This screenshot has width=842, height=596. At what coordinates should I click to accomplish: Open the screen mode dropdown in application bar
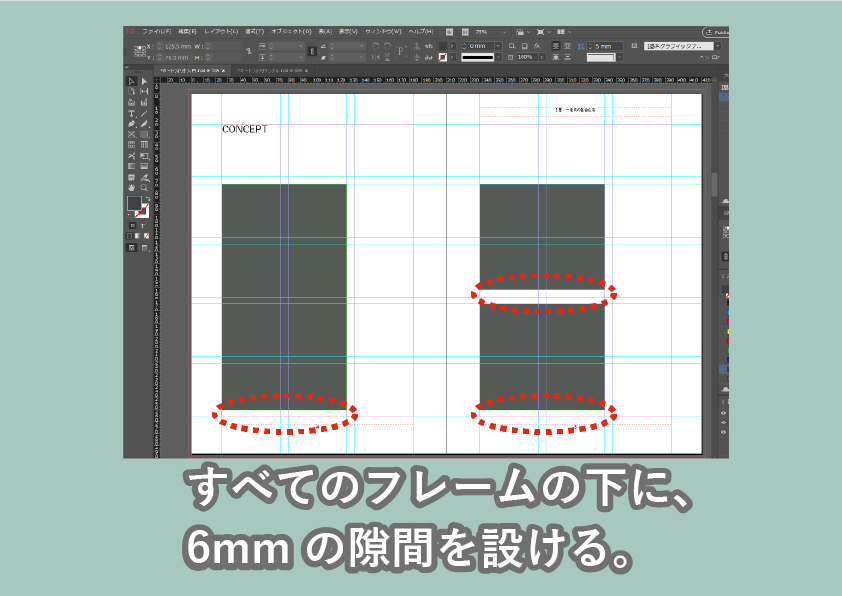click(542, 32)
